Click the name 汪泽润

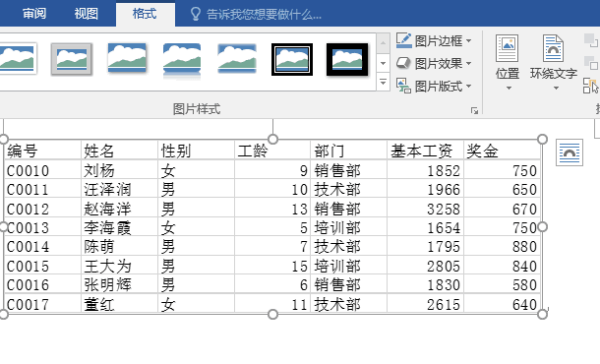pyautogui.click(x=108, y=189)
